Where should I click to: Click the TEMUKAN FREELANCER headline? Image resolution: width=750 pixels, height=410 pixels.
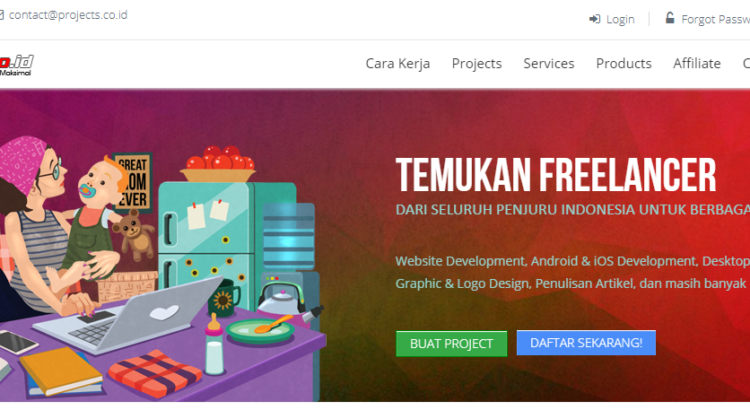pos(556,175)
